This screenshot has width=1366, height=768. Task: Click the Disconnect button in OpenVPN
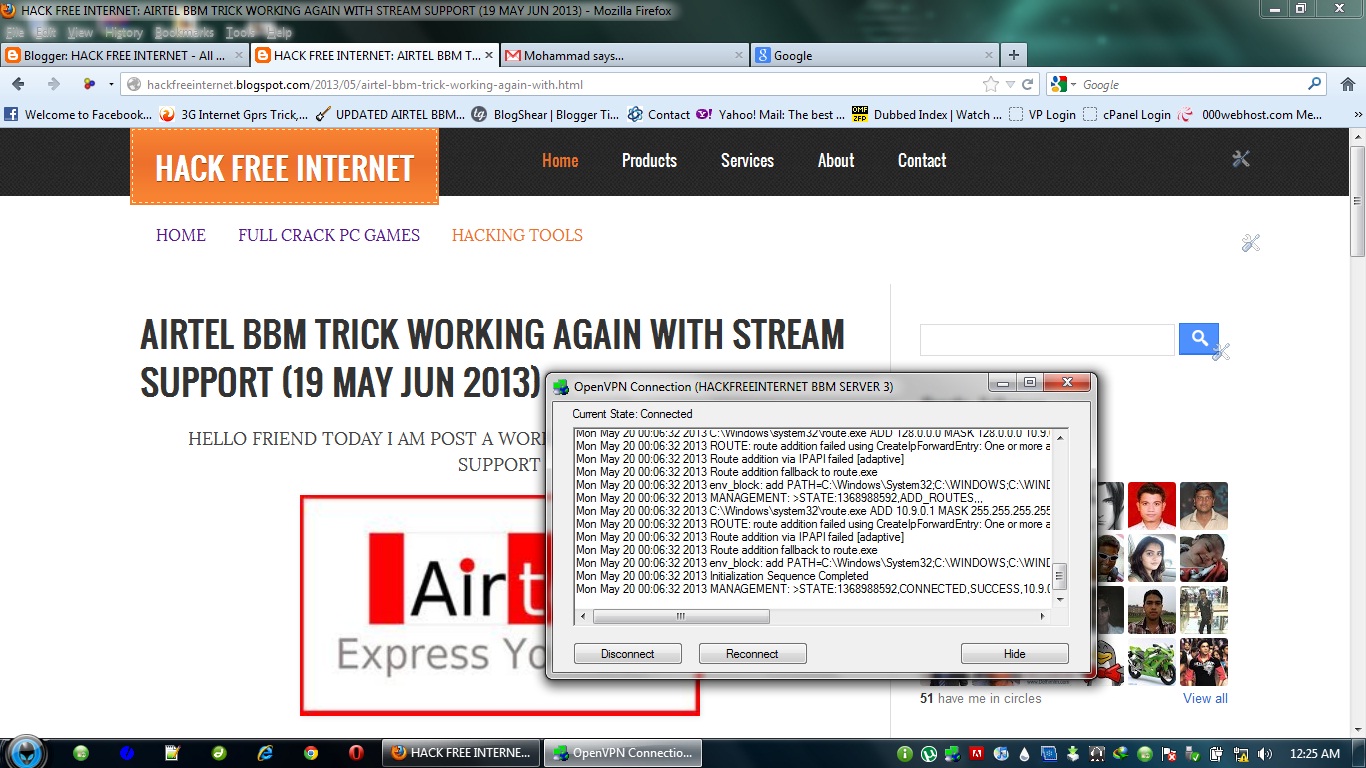(x=628, y=654)
